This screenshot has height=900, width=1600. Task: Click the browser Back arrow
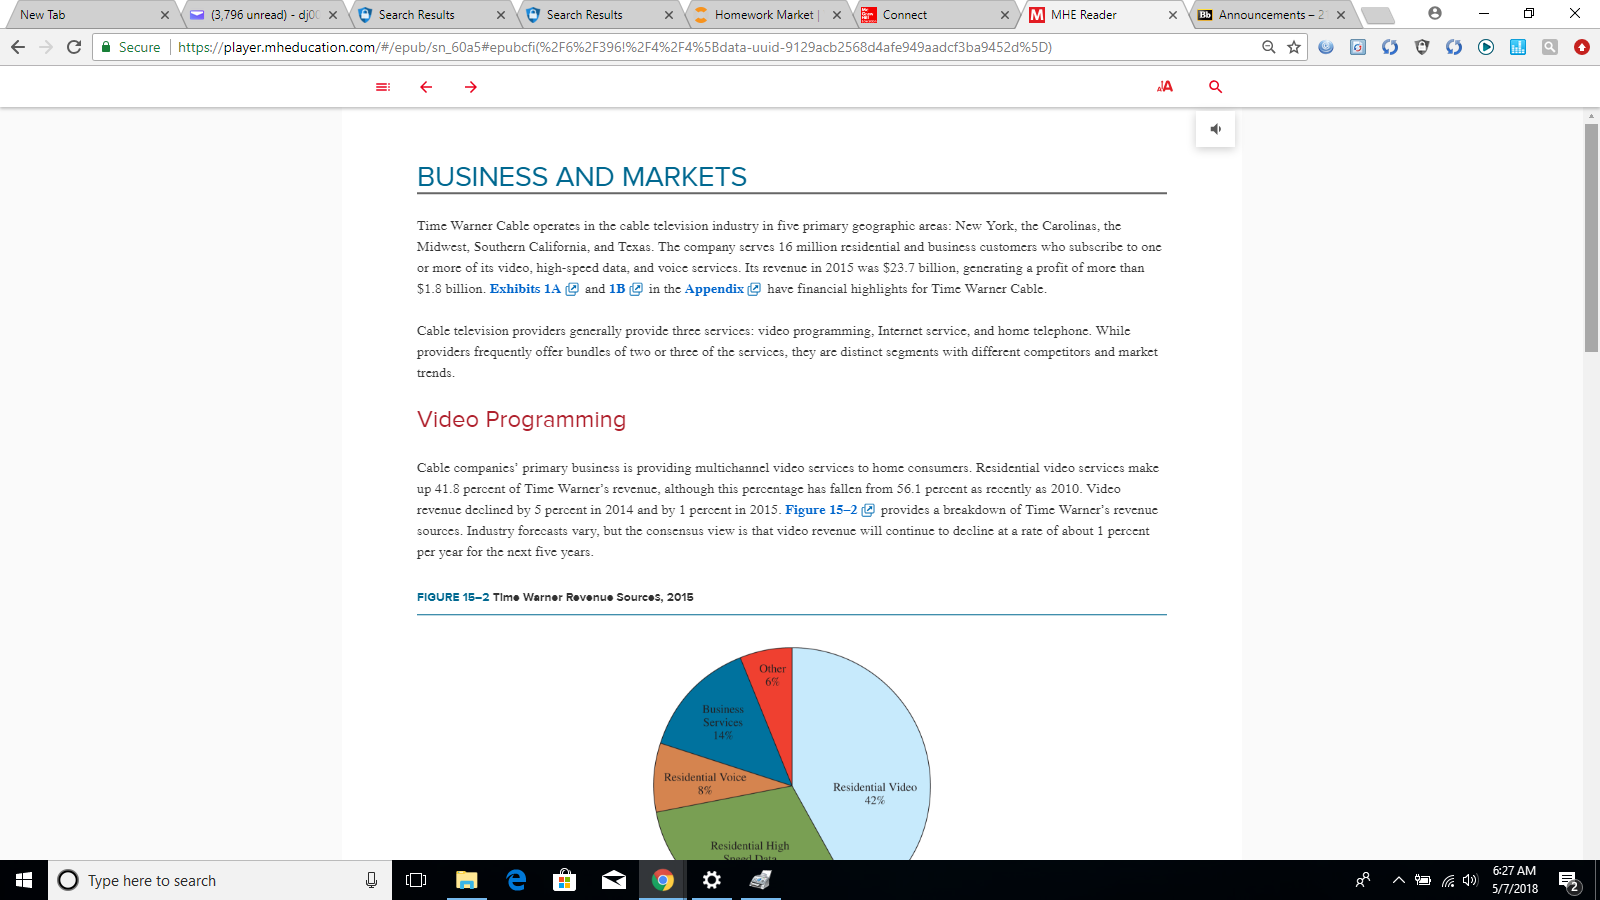click(18, 47)
